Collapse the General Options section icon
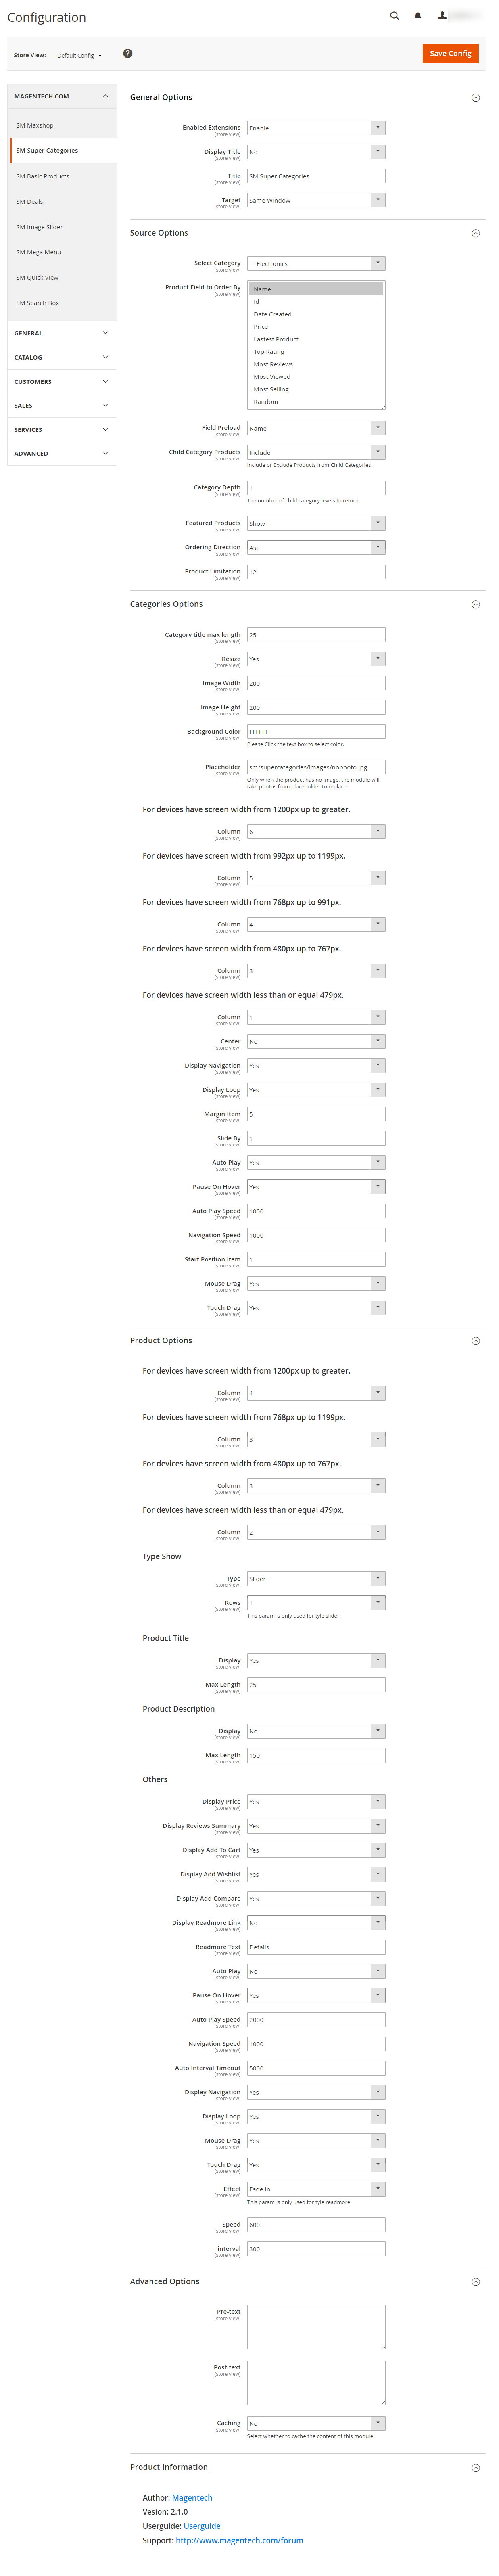This screenshot has width=499, height=2576. pyautogui.click(x=475, y=98)
